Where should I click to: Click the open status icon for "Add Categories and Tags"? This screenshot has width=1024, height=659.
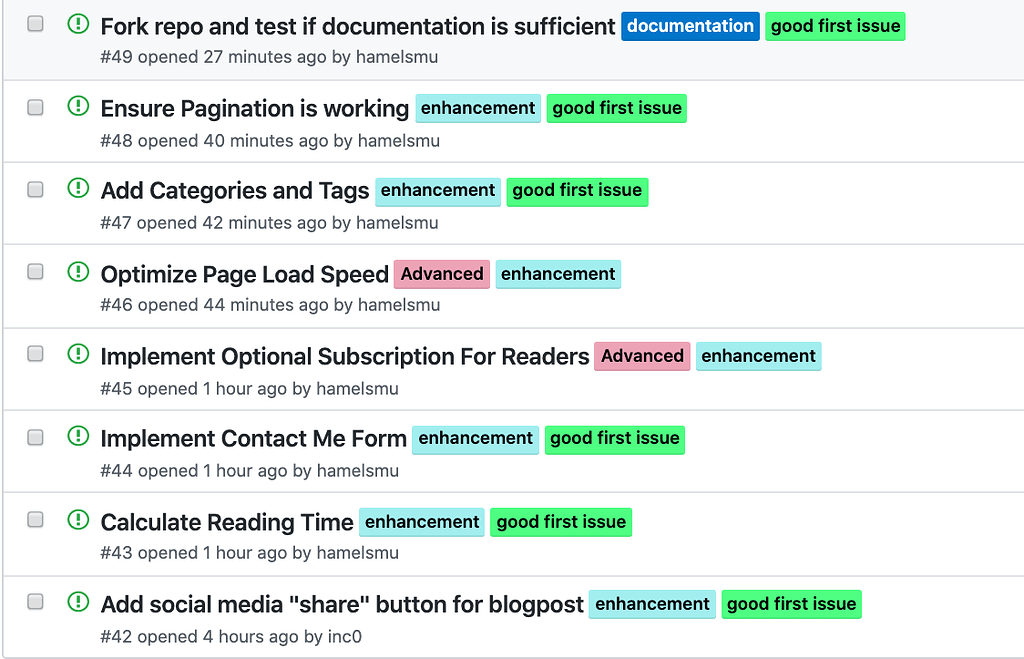coord(78,190)
